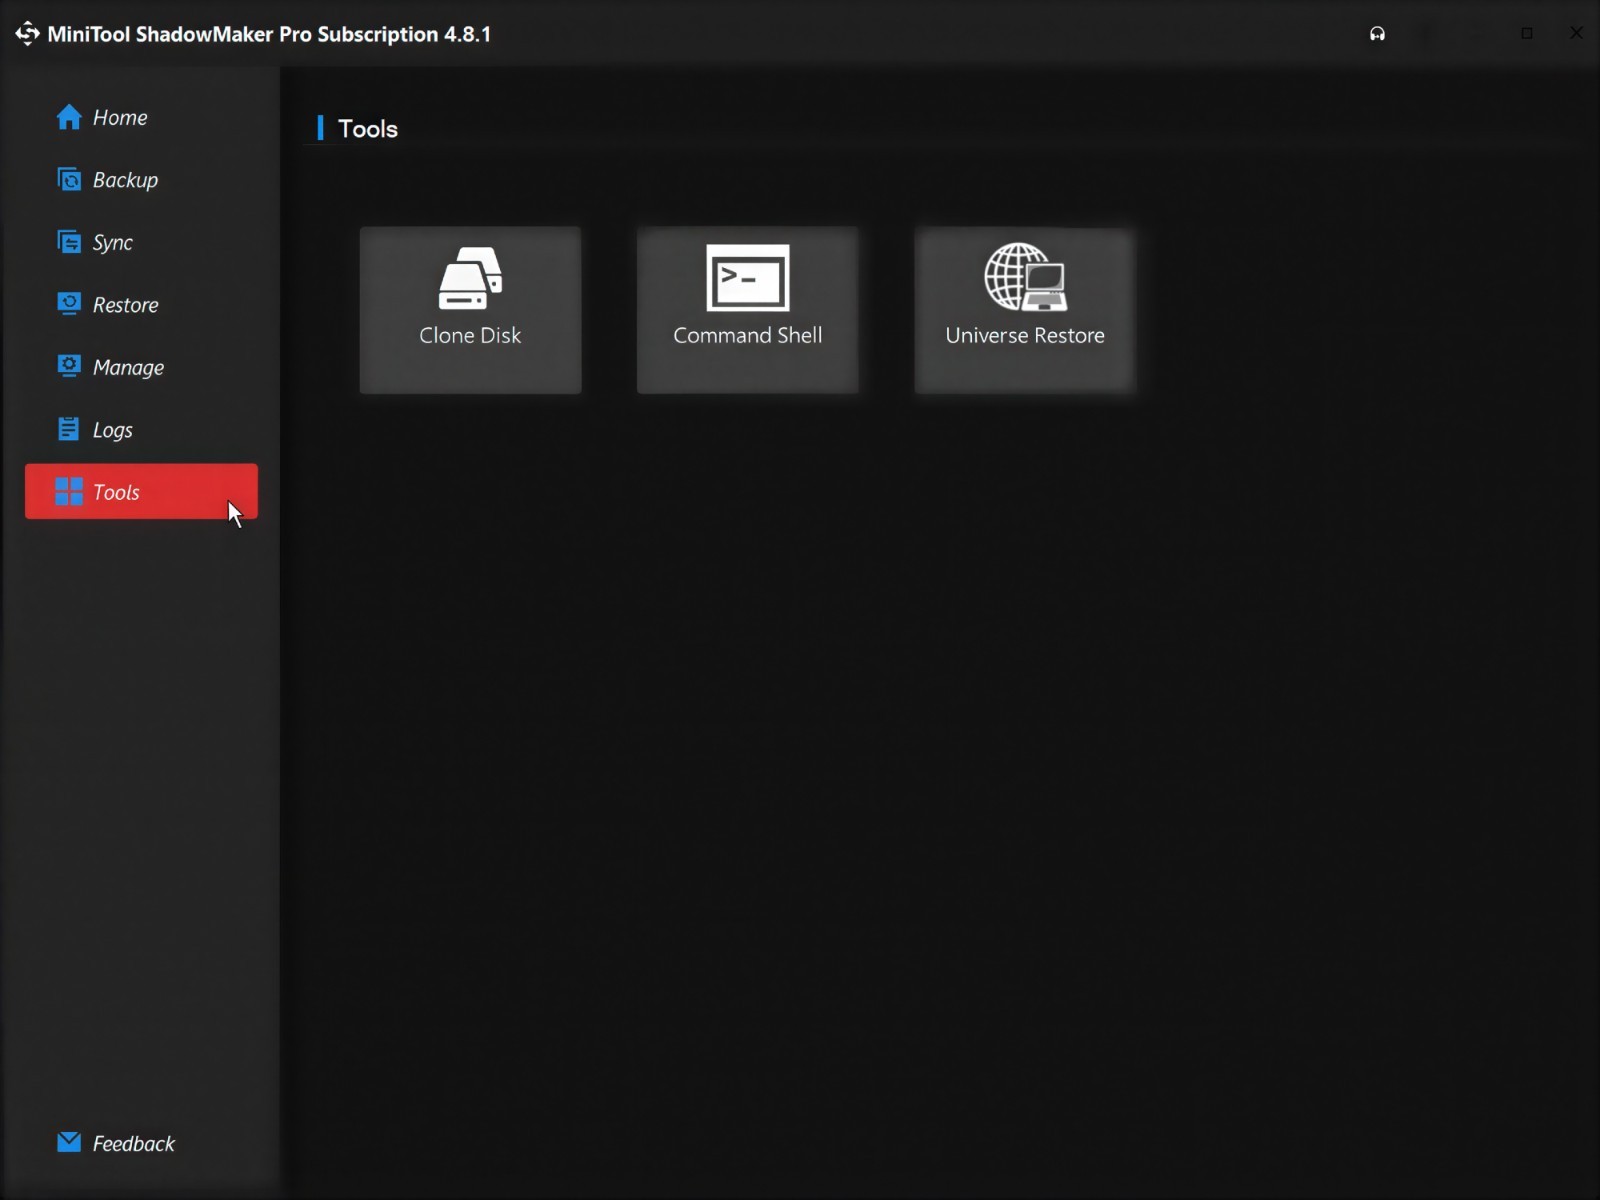
Task: Switch to the Sync page
Action: tap(141, 243)
